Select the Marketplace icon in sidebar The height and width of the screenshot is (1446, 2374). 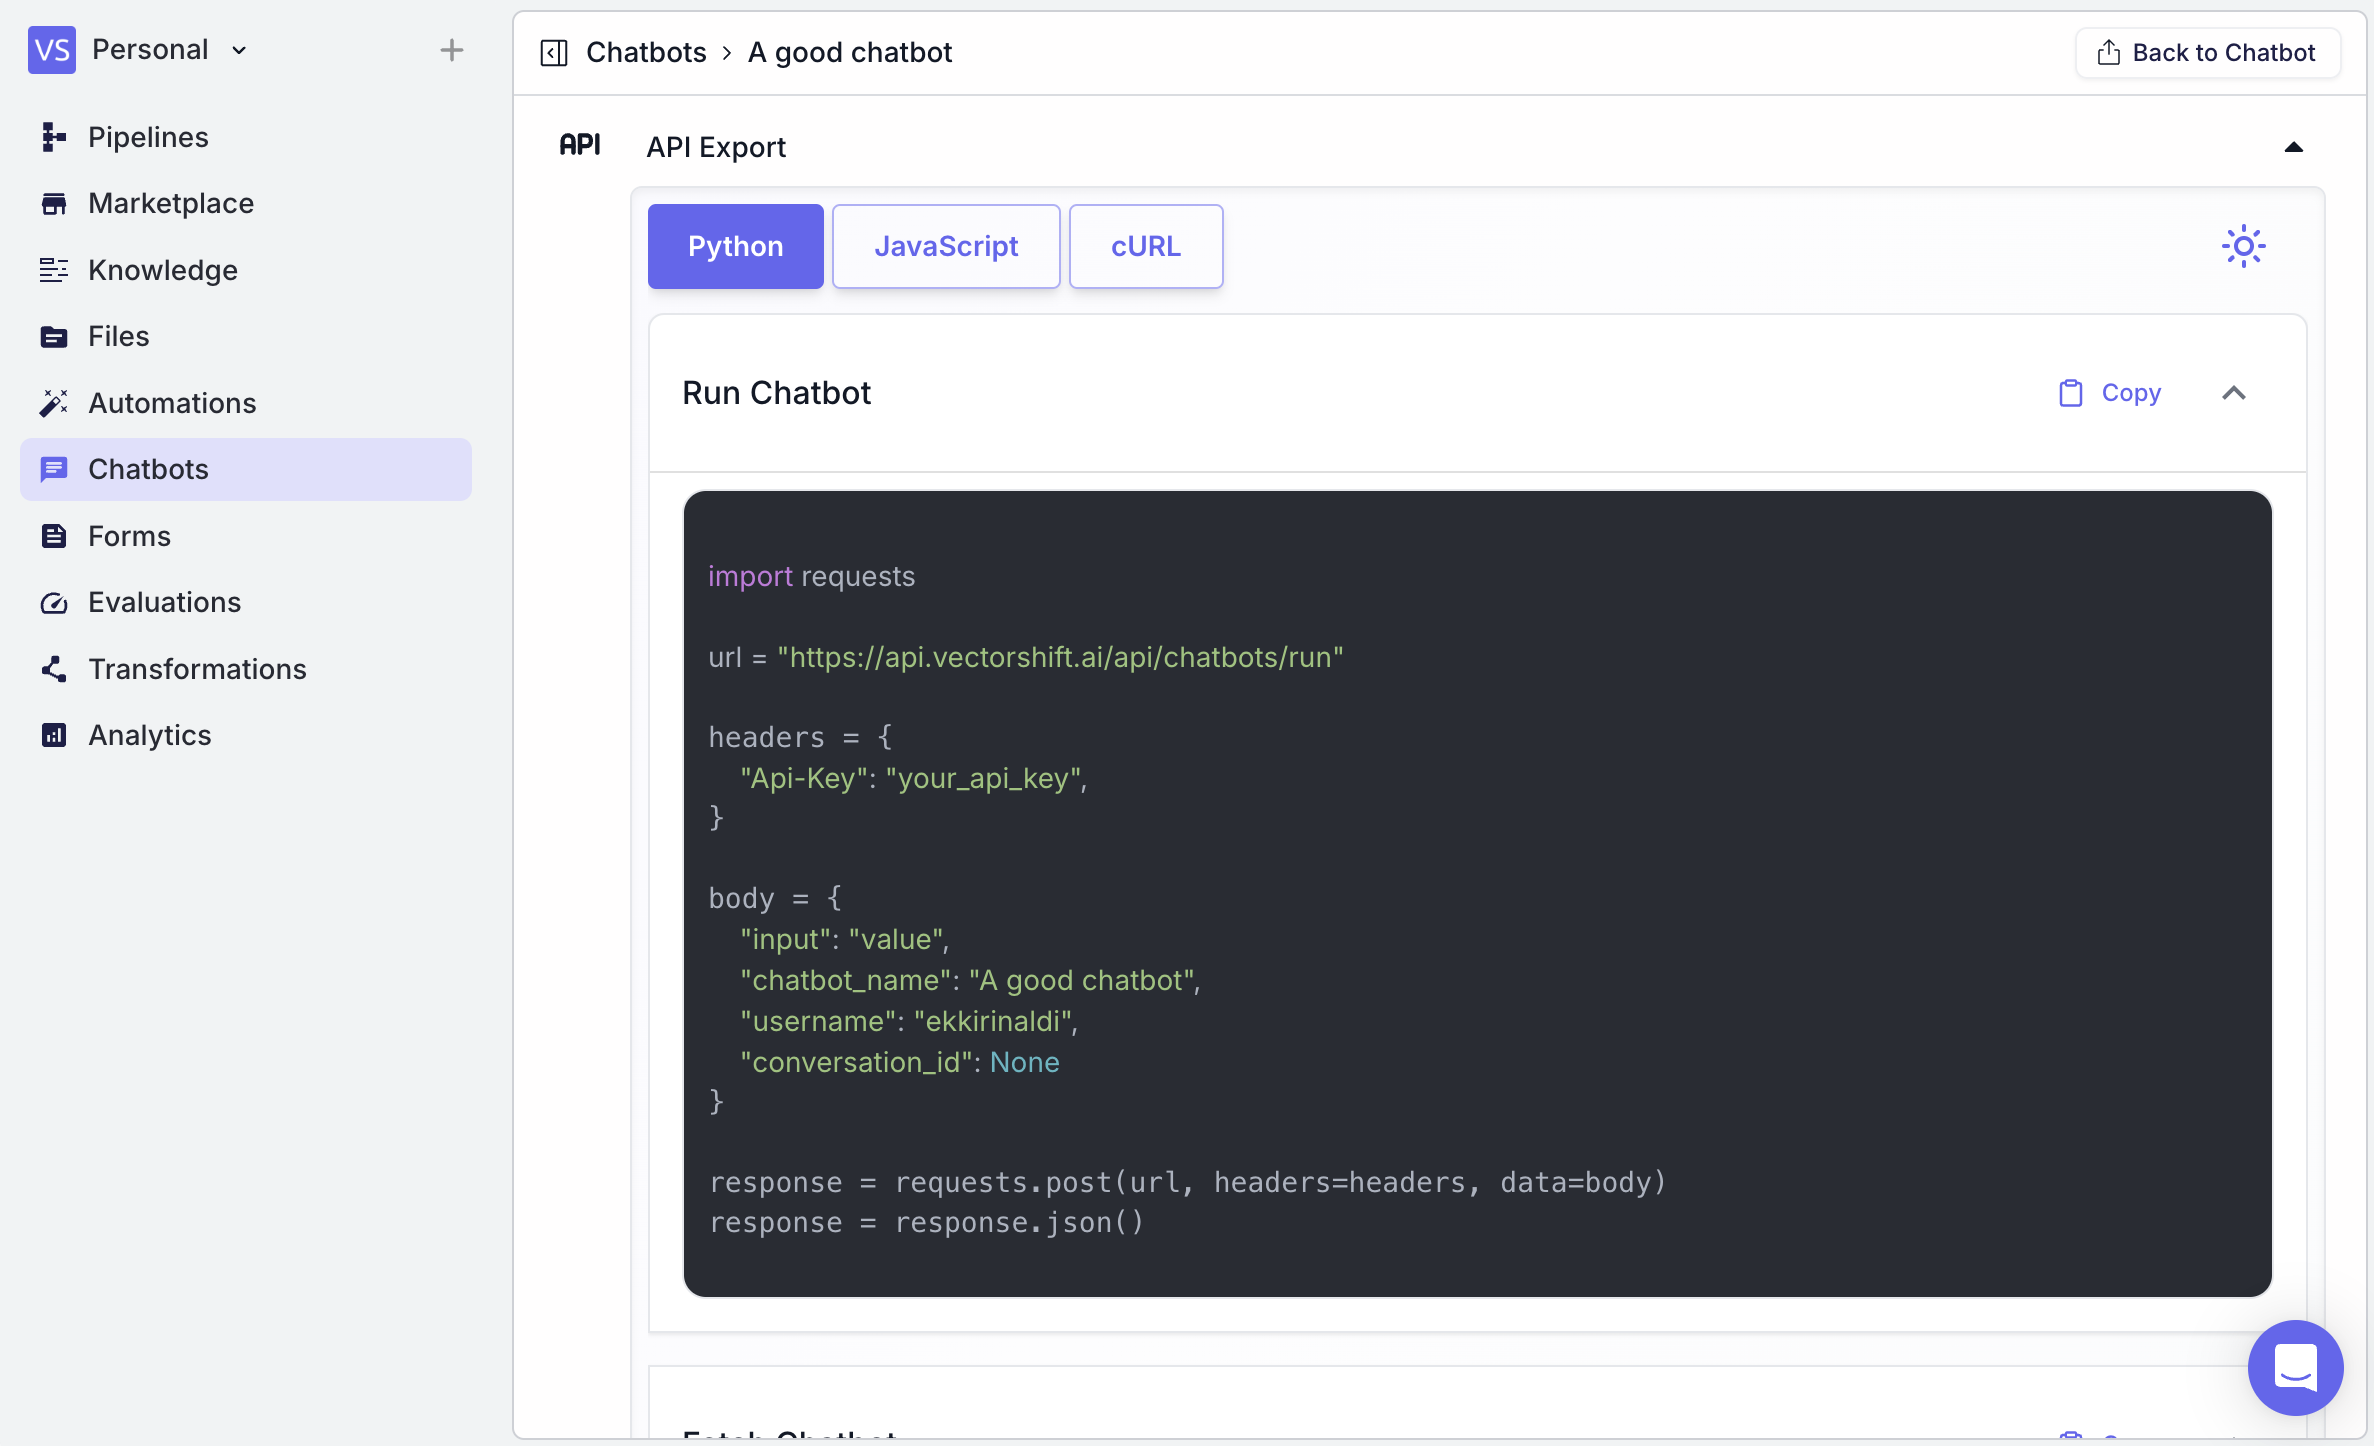click(x=53, y=203)
